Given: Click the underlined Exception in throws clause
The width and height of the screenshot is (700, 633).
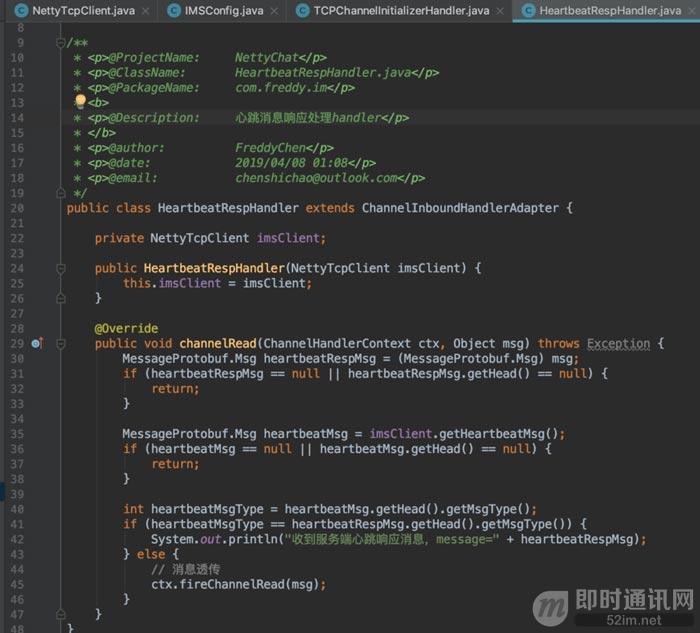Looking at the screenshot, I should coord(618,343).
